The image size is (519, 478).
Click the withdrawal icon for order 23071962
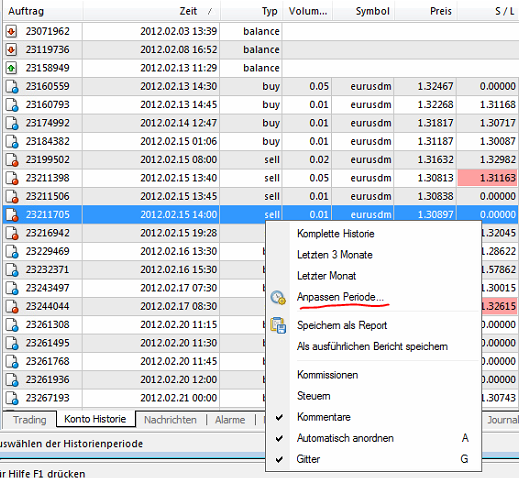tap(11, 32)
